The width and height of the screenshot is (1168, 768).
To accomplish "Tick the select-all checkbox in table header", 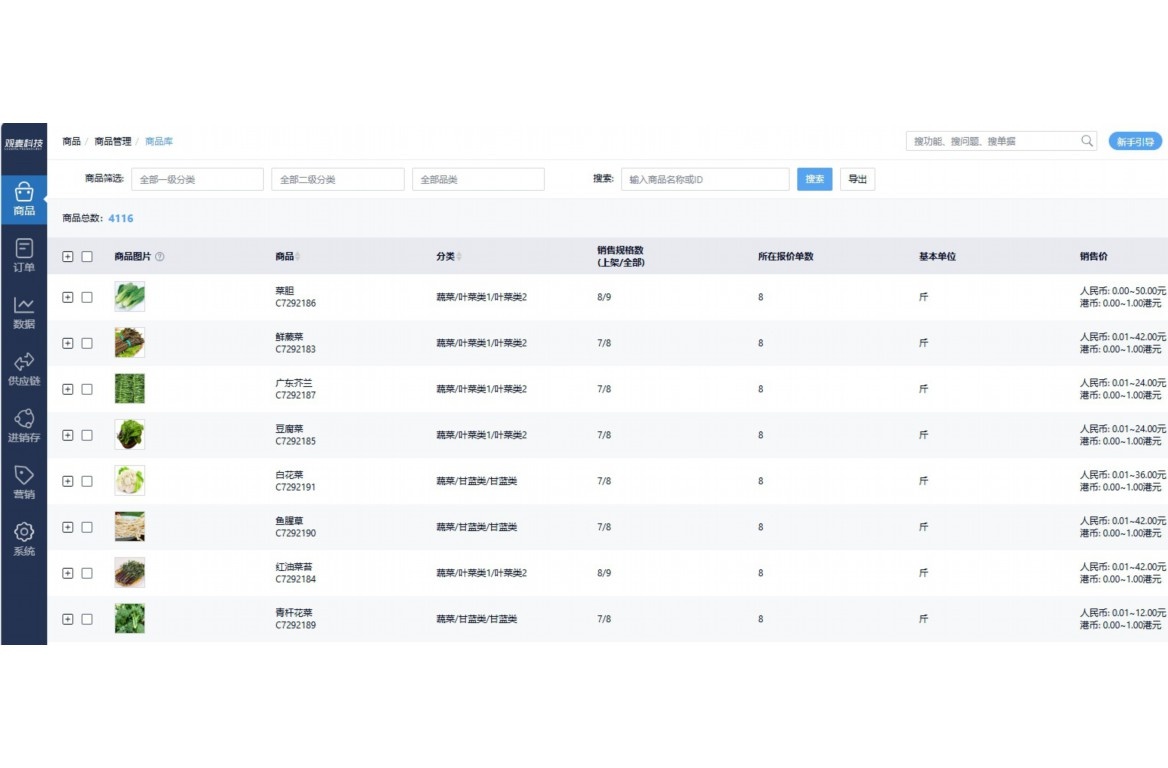I will tap(87, 257).
